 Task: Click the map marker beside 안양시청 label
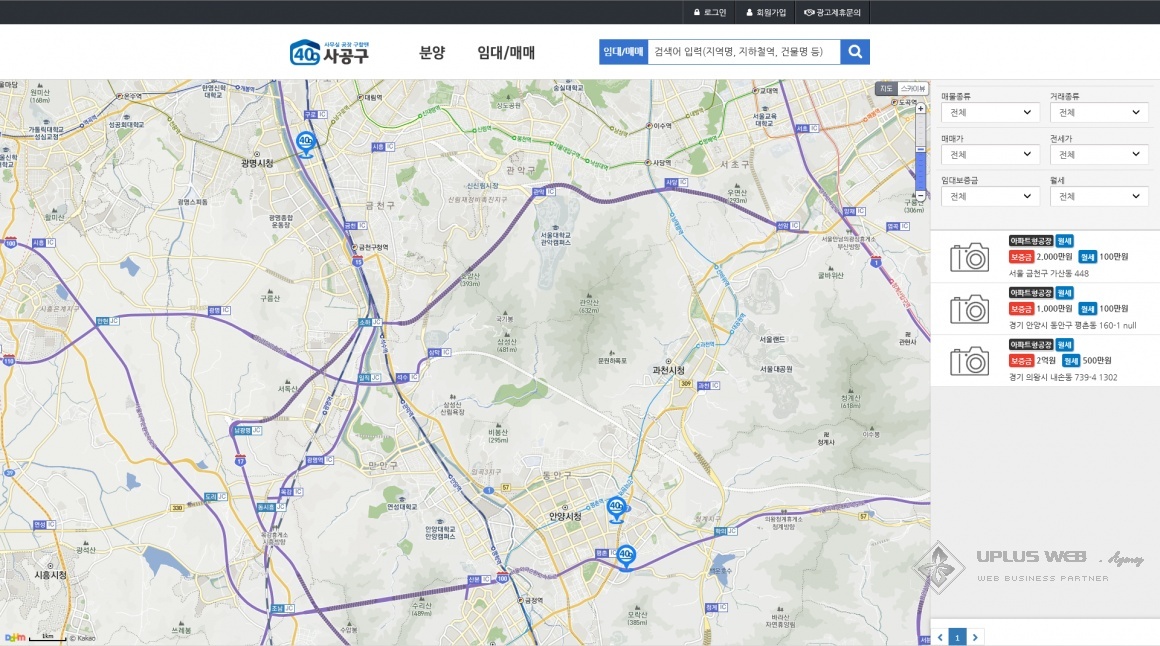[x=615, y=509]
